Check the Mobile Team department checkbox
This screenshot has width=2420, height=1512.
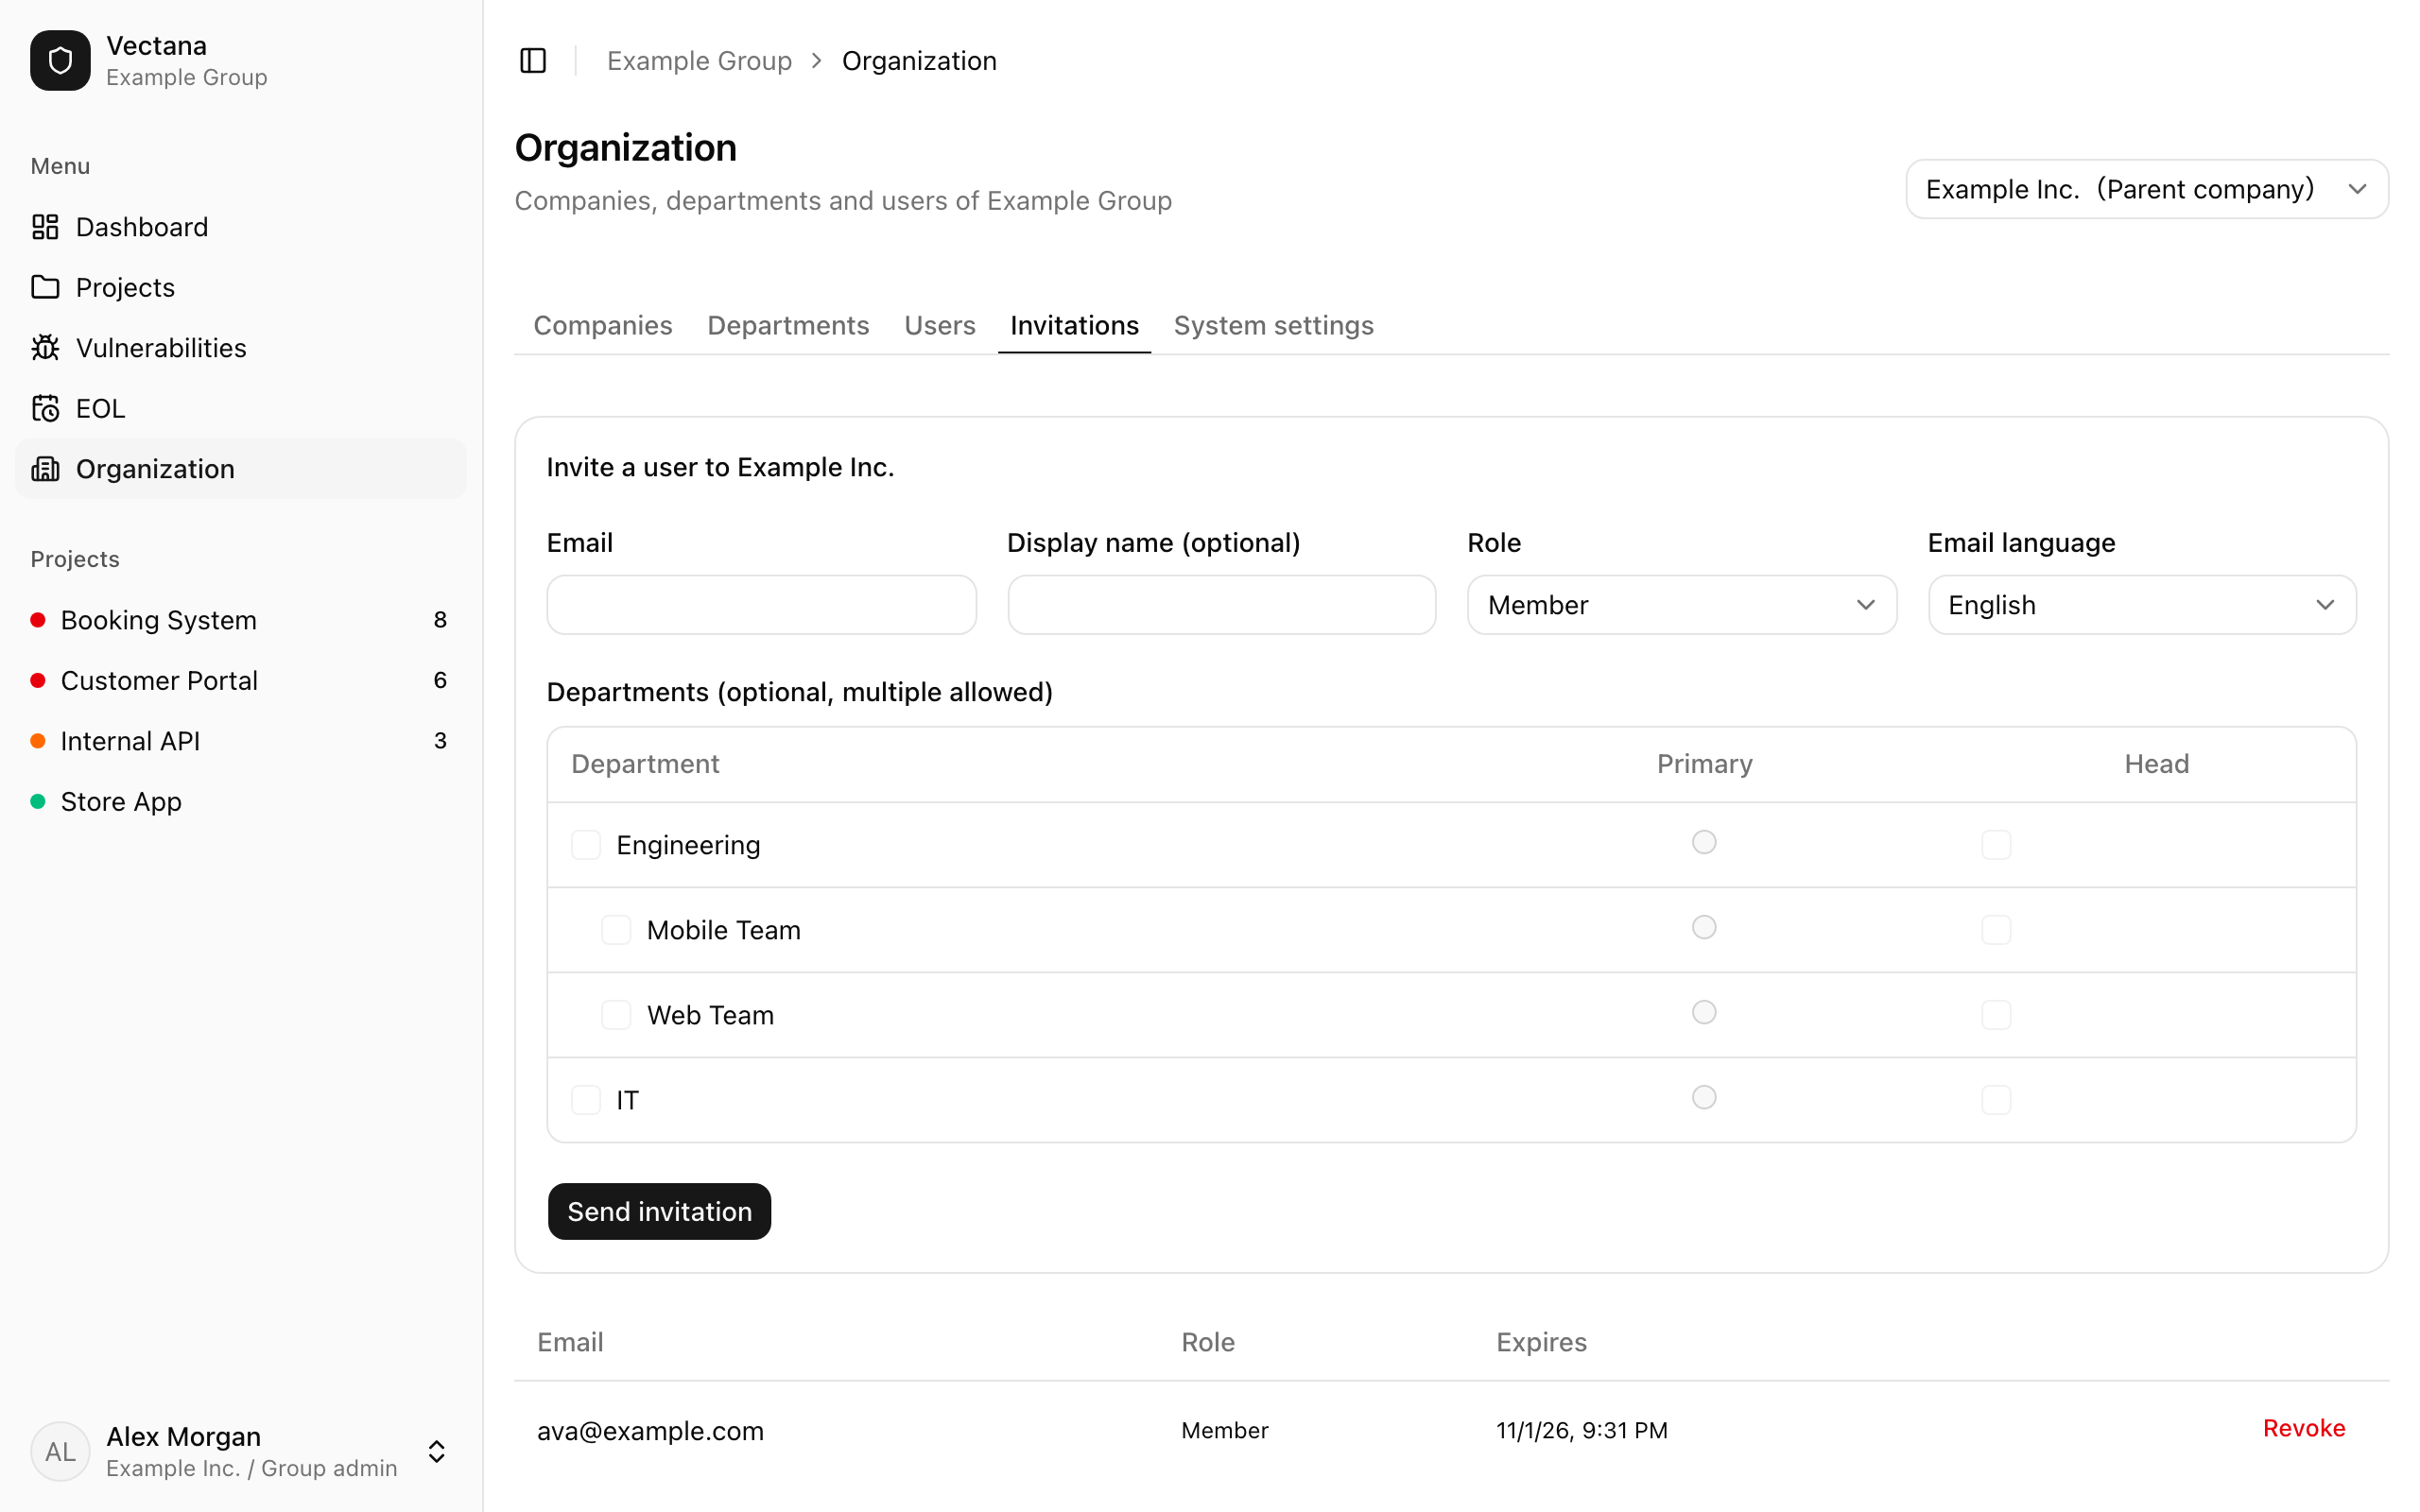[616, 930]
